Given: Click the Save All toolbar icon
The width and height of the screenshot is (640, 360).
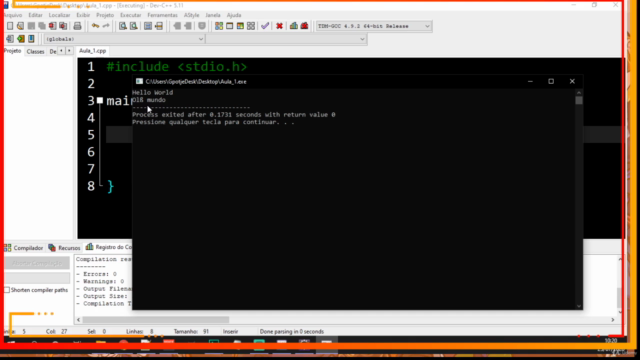Looking at the screenshot, I should coord(42,26).
